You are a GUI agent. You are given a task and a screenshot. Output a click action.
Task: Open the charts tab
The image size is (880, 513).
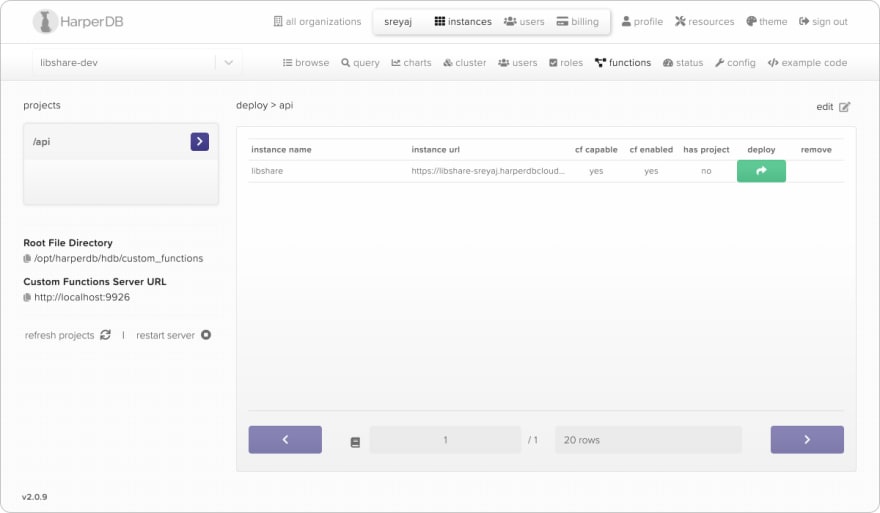pyautogui.click(x=411, y=62)
